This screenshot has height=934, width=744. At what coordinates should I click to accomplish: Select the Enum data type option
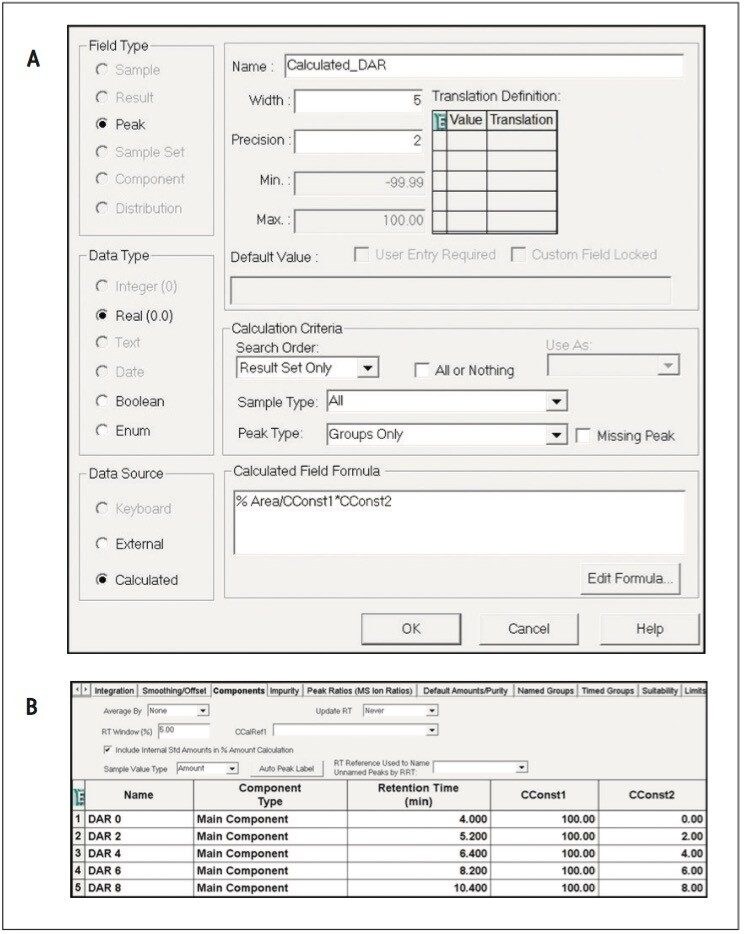102,430
